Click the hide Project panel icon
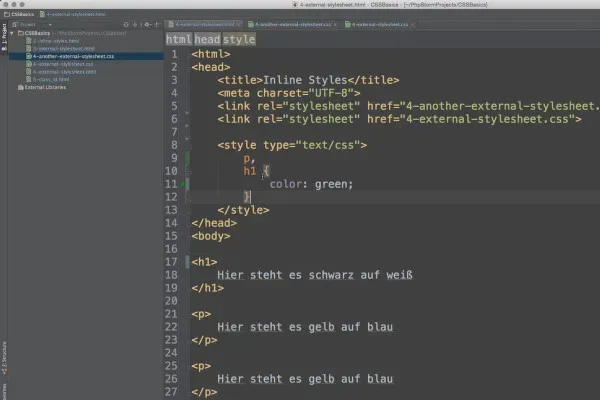 tap(158, 24)
